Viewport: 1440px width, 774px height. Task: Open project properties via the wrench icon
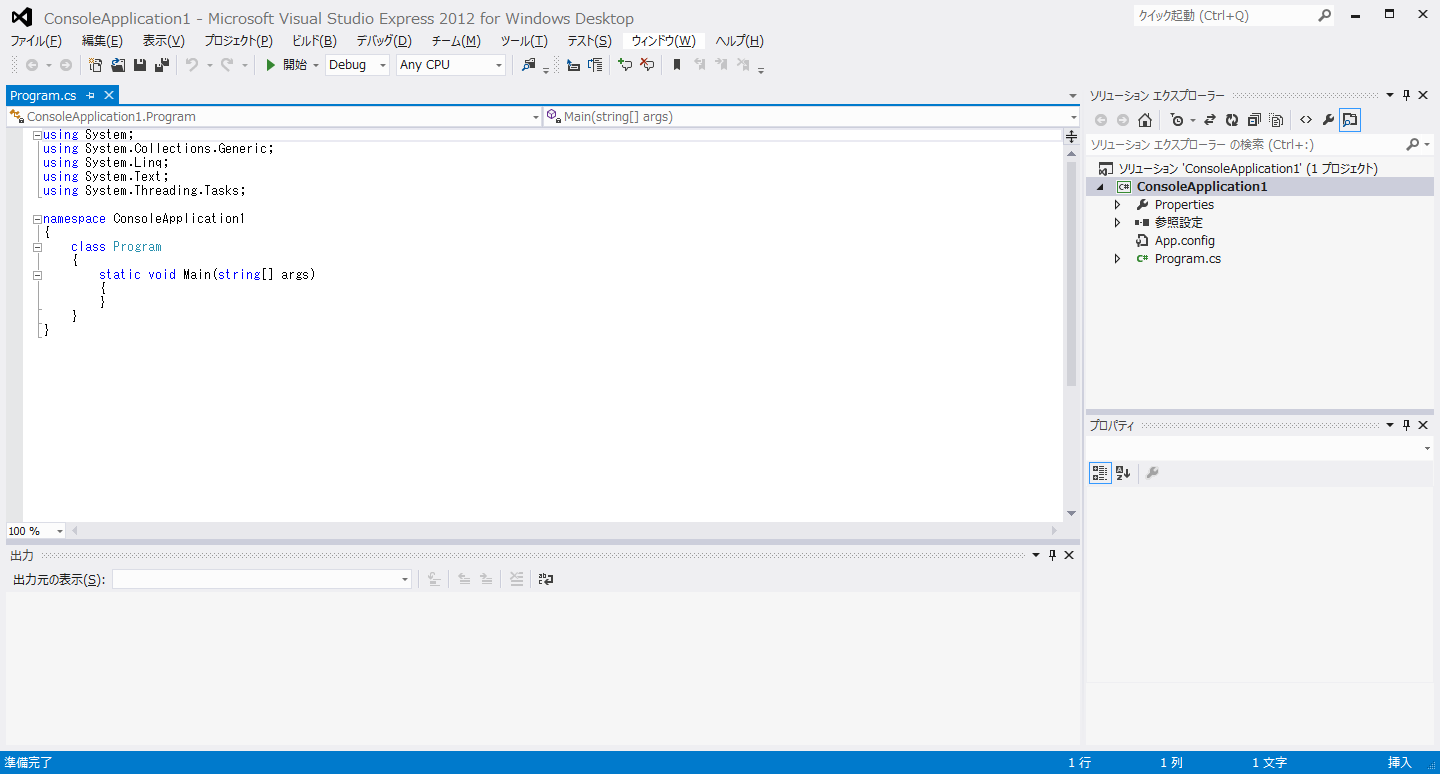1328,120
